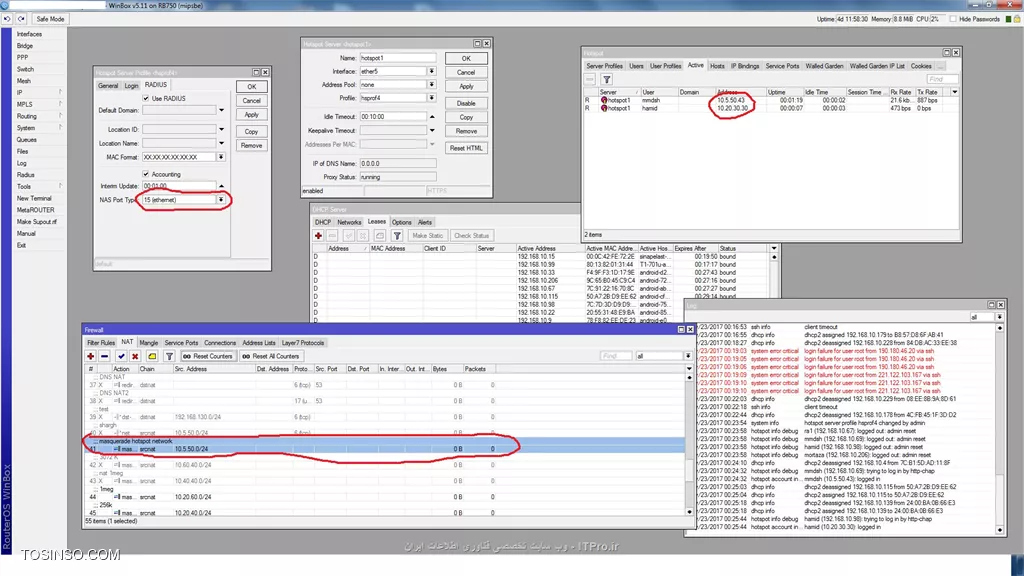1024x576 pixels.
Task: Remove selected NAT rule with the minus icon
Action: coord(104,356)
